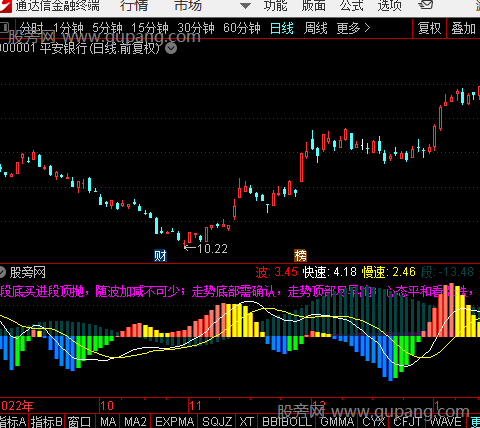Open the 窗口 tab
The height and width of the screenshot is (428, 480).
click(x=79, y=422)
